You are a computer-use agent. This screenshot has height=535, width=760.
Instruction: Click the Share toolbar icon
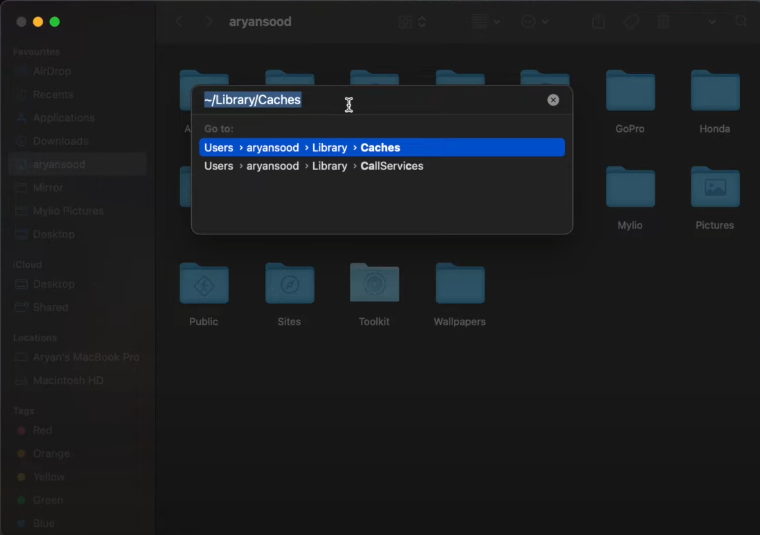point(599,21)
